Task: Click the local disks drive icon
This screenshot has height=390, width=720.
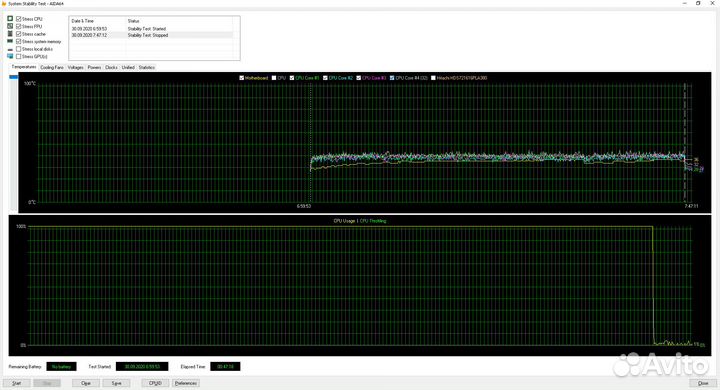Action: [x=10, y=49]
